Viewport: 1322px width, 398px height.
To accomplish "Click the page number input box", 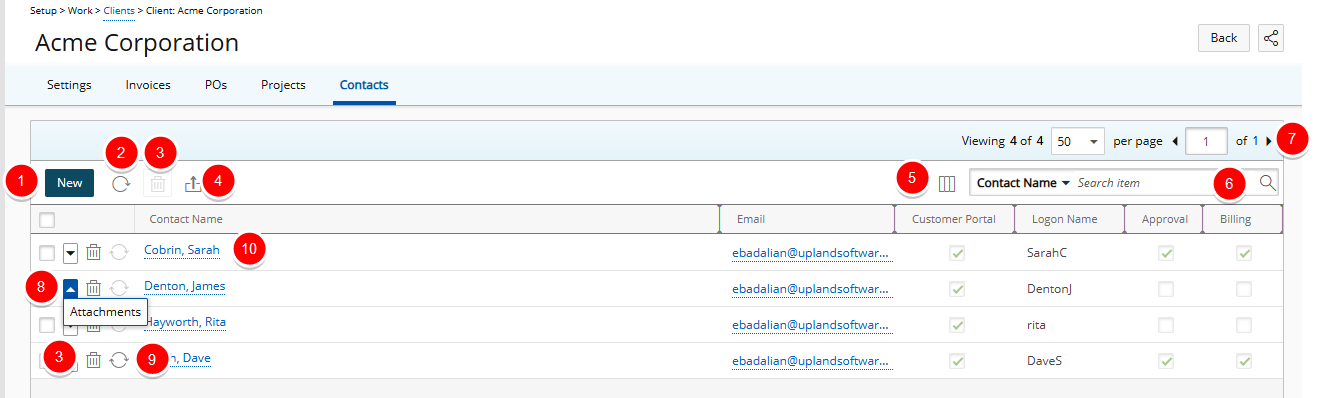I will pos(1206,142).
